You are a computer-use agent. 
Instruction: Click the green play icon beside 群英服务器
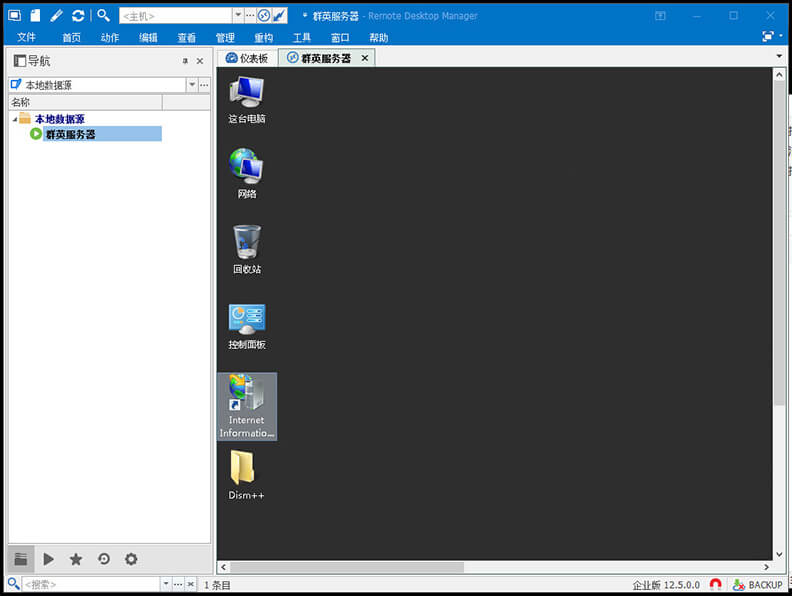coord(36,134)
